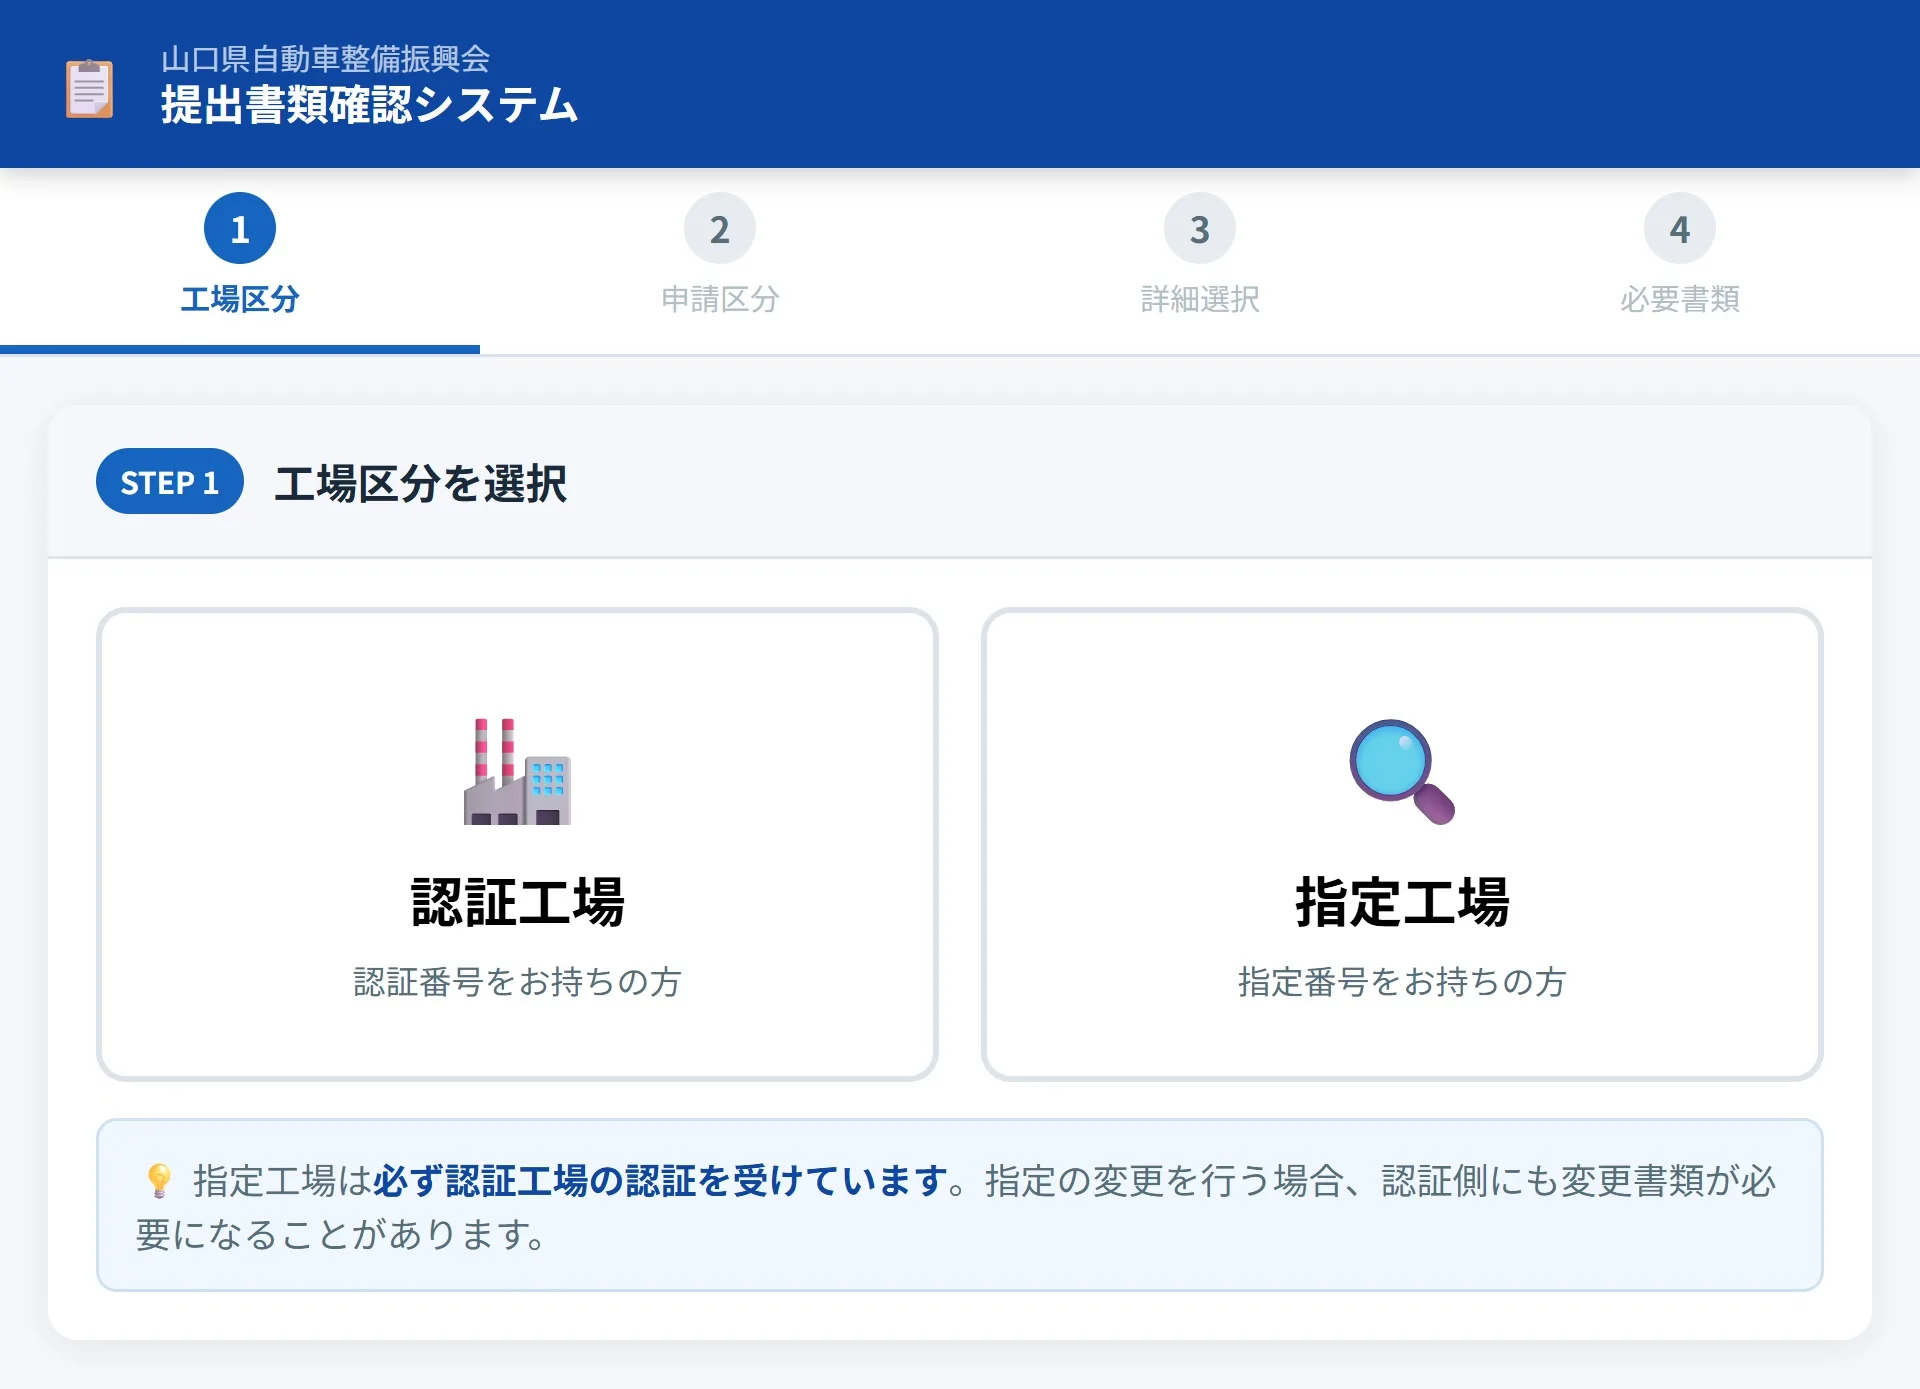Click the 工場区分 step label
This screenshot has height=1389, width=1920.
click(x=240, y=299)
